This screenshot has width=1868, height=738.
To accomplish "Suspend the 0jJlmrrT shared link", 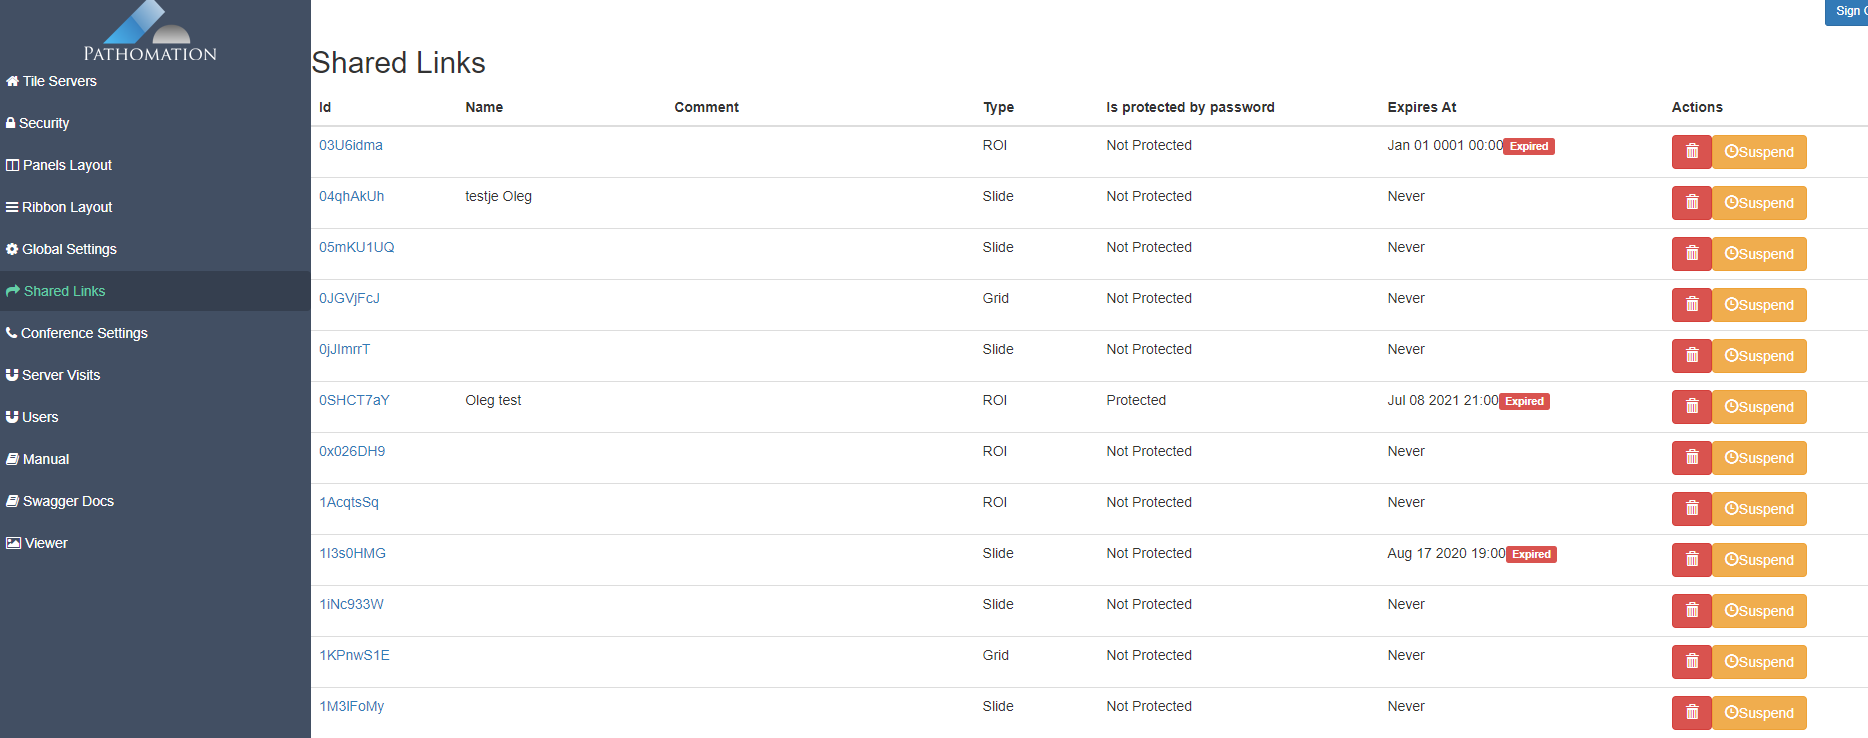I will [1759, 356].
